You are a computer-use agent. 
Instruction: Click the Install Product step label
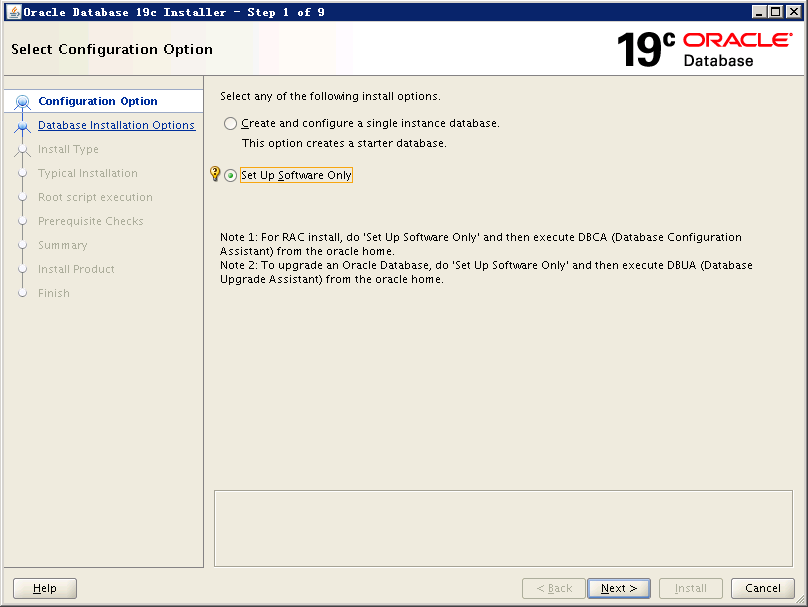point(76,269)
